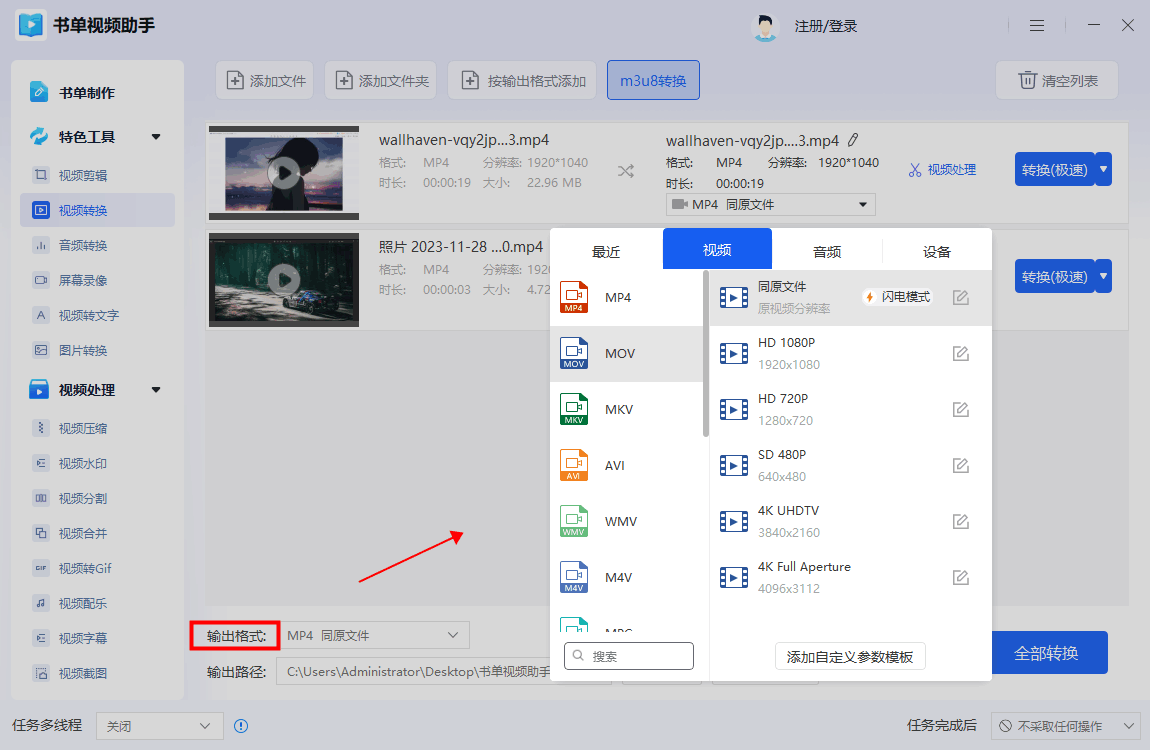Toggle the shuffle icon beside wallhaven-vqy2jp file
Viewport: 1150px width, 750px height.
626,172
